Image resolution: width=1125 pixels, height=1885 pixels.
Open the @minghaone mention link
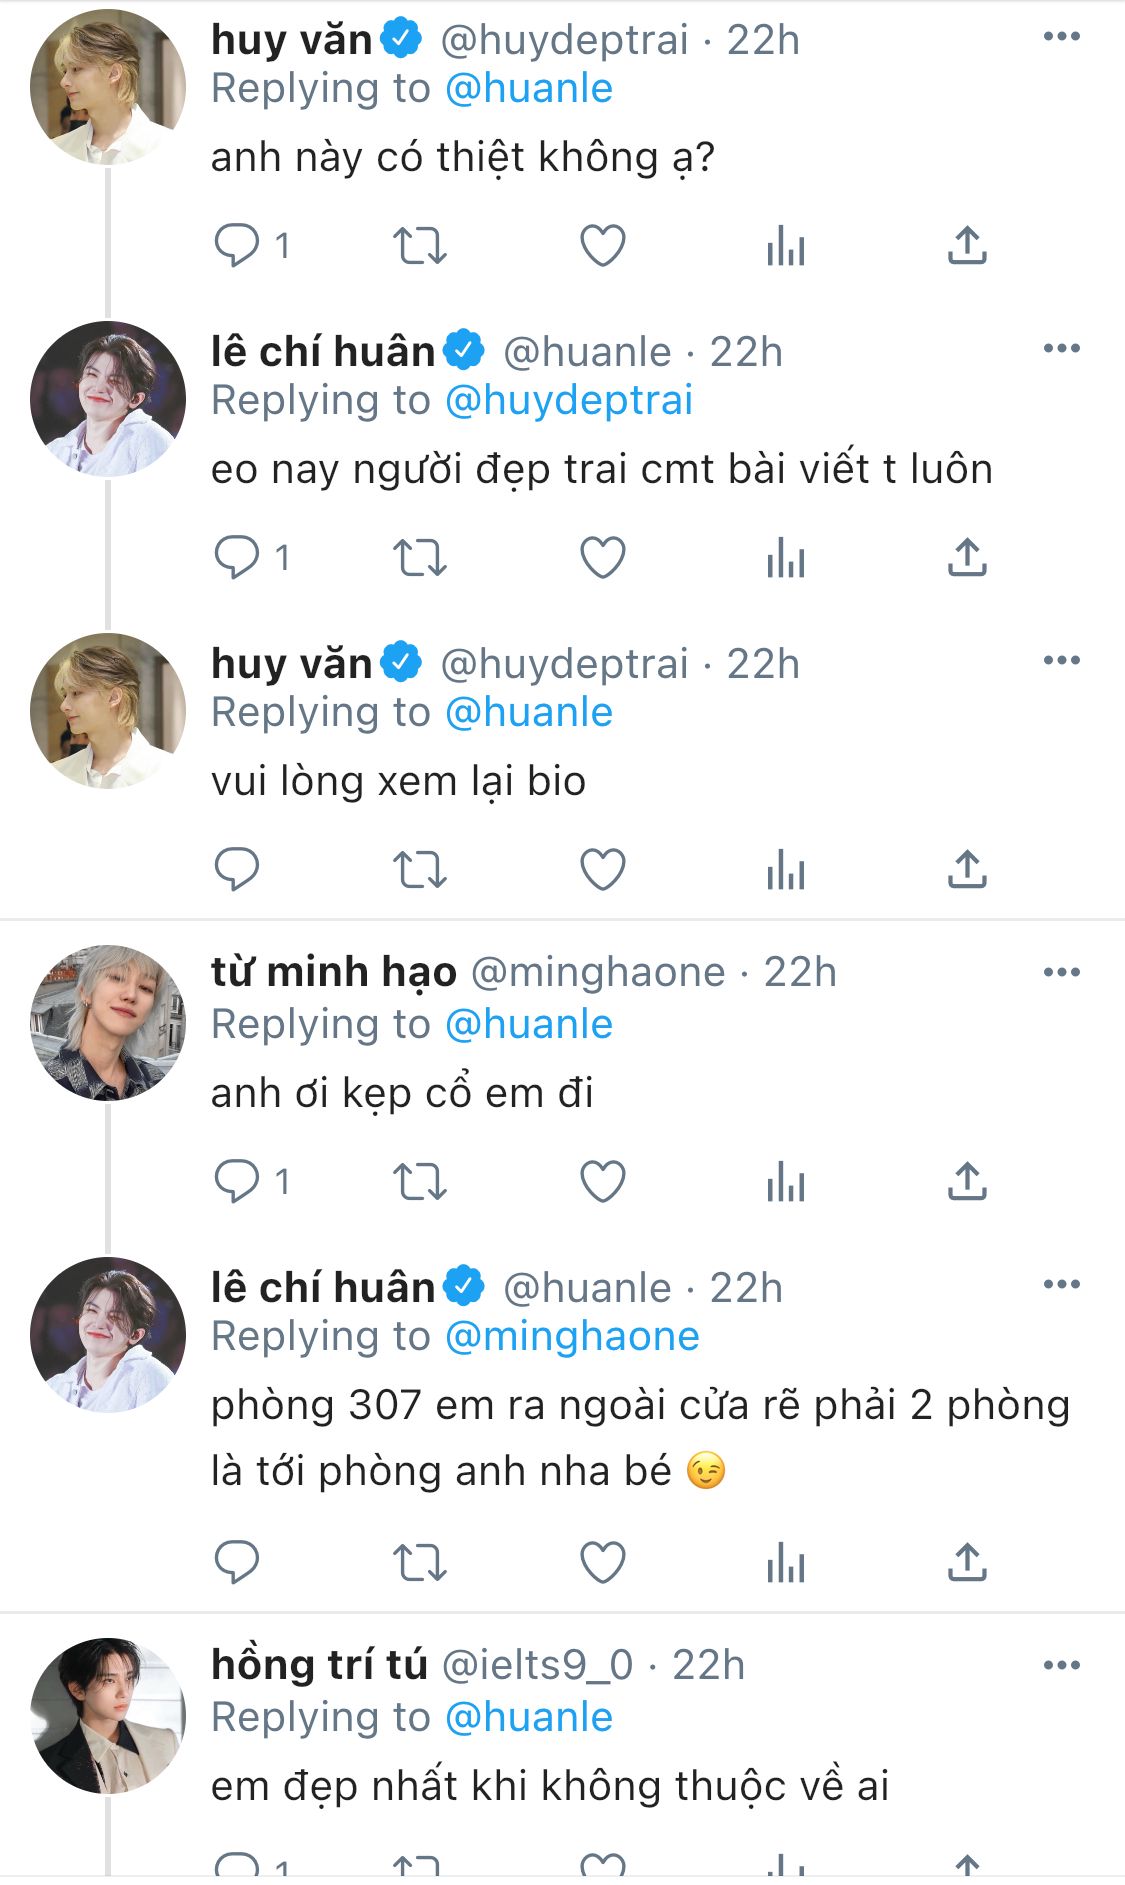coord(572,1336)
